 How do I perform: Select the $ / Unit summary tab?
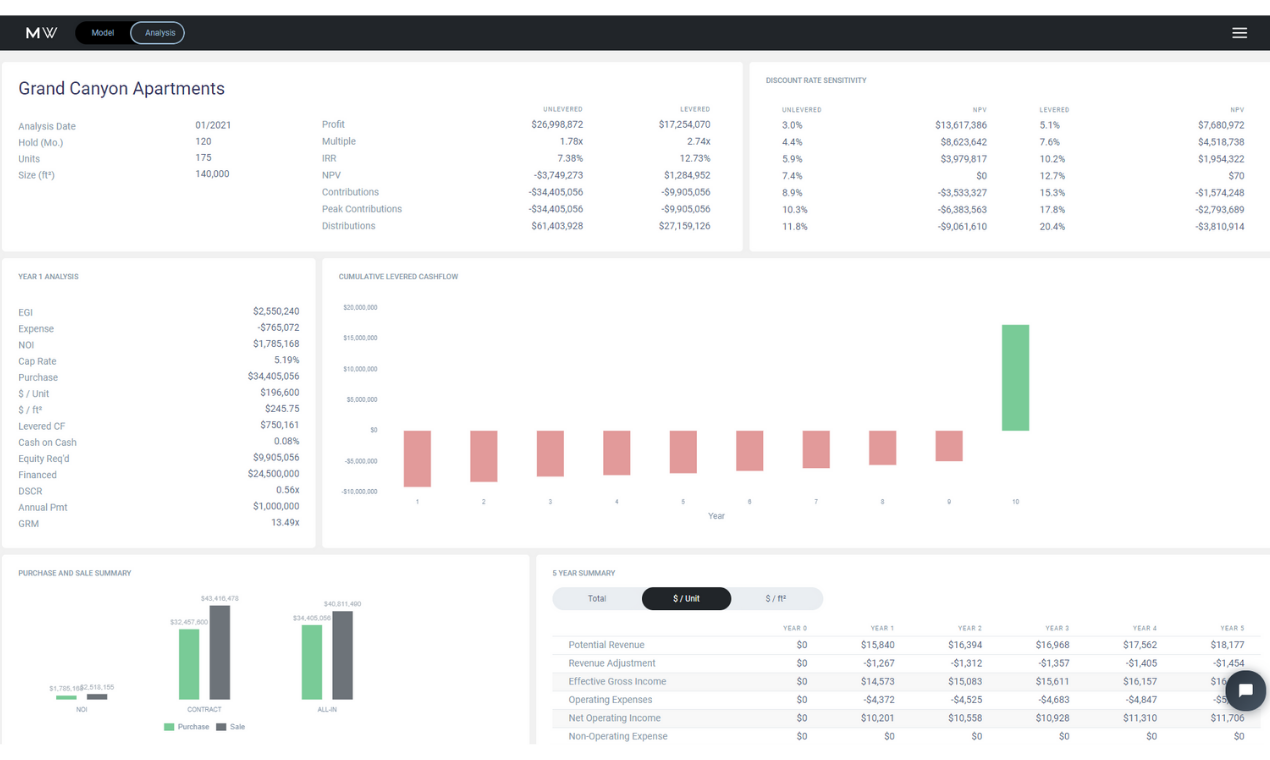686,599
